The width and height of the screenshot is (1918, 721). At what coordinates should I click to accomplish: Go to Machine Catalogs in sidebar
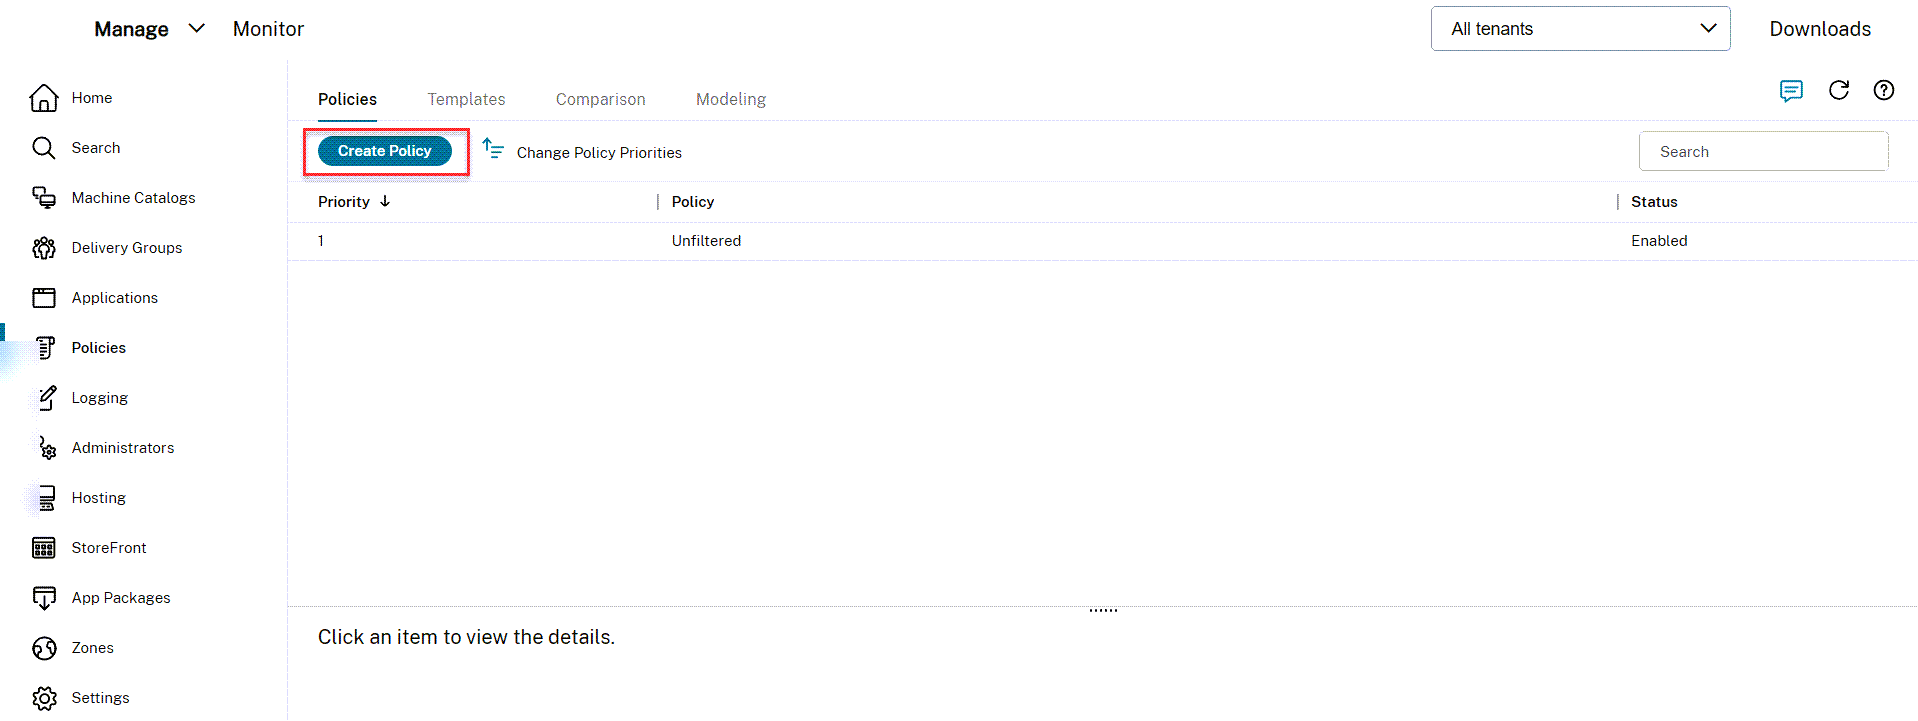tap(133, 198)
